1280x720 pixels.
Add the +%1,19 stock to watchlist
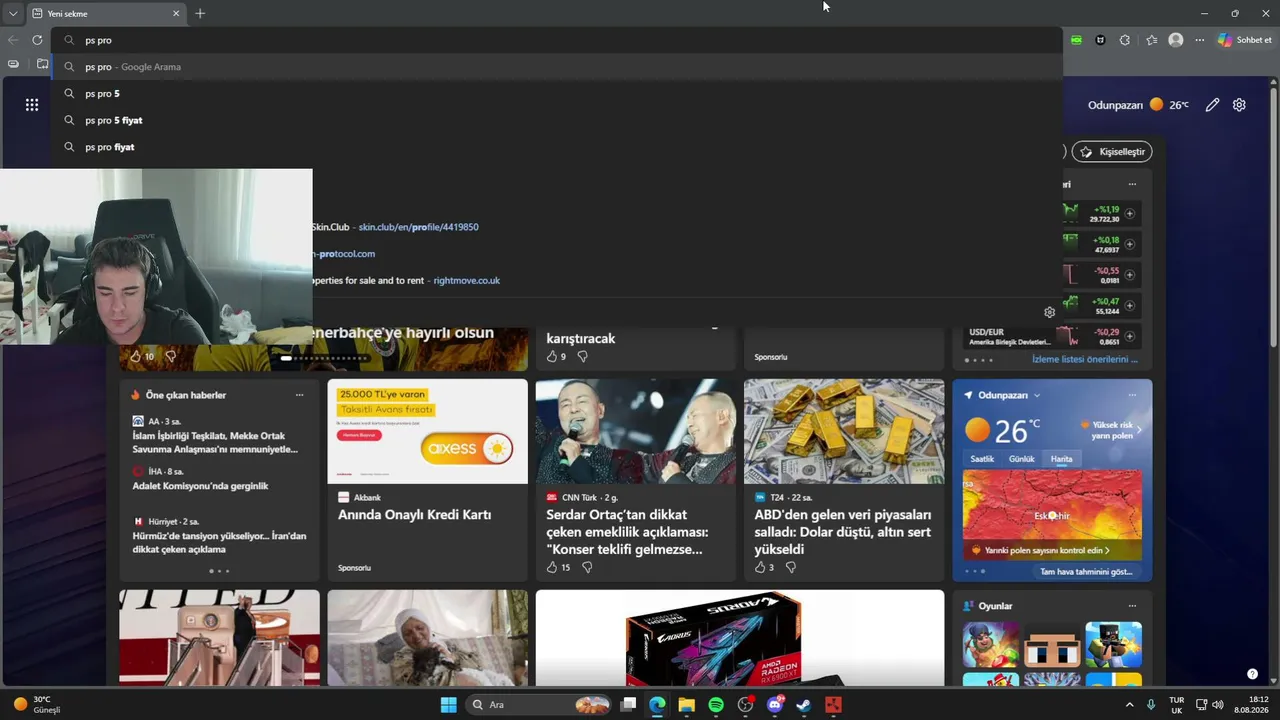[x=1130, y=213]
